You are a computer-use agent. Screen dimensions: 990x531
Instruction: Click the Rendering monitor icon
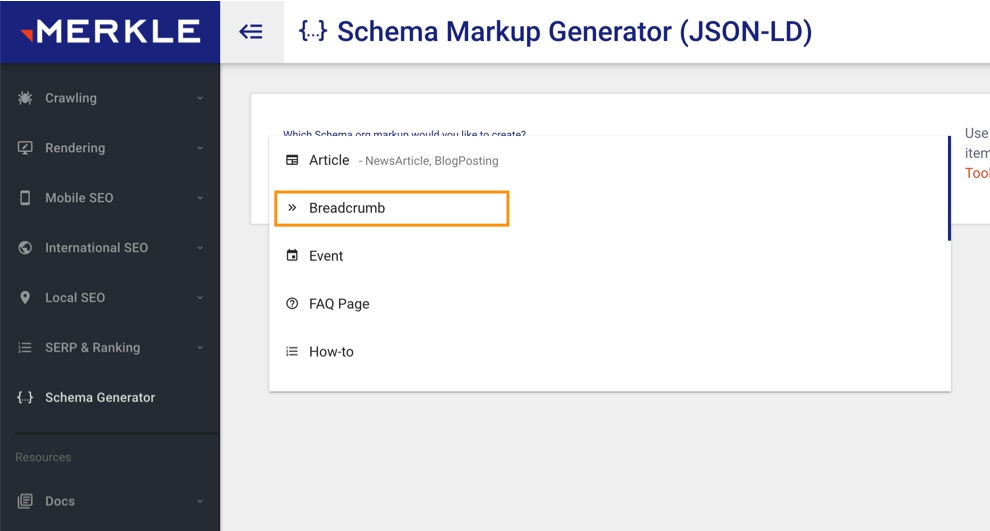click(25, 148)
